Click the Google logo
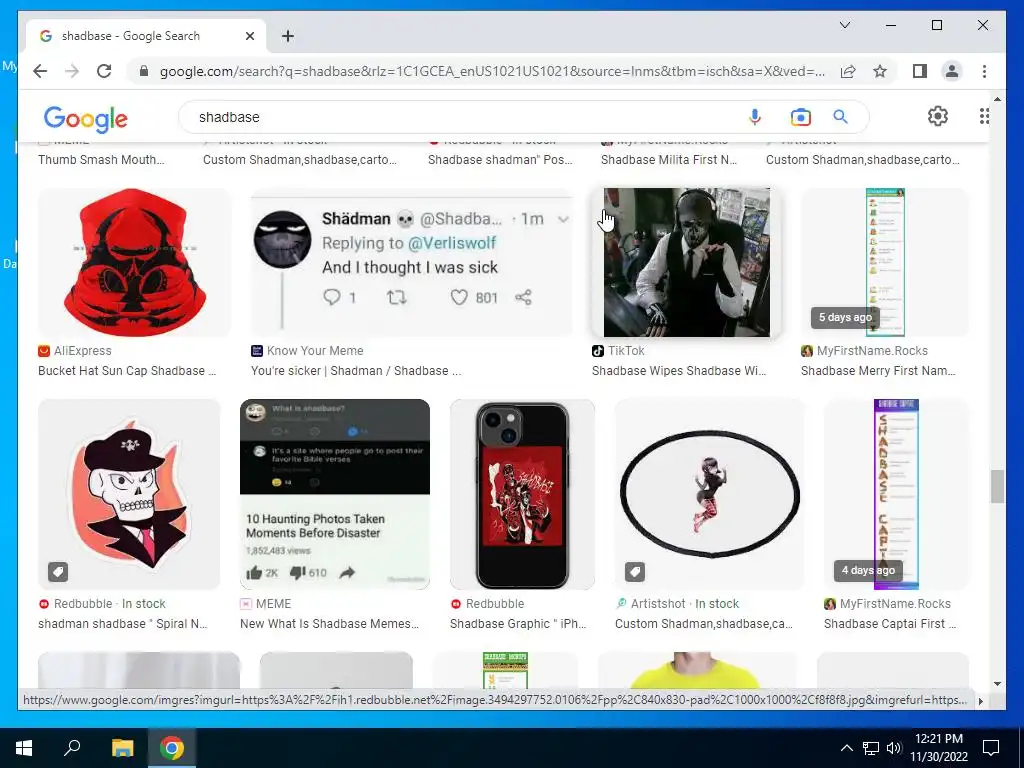1024x768 pixels. coord(86,118)
